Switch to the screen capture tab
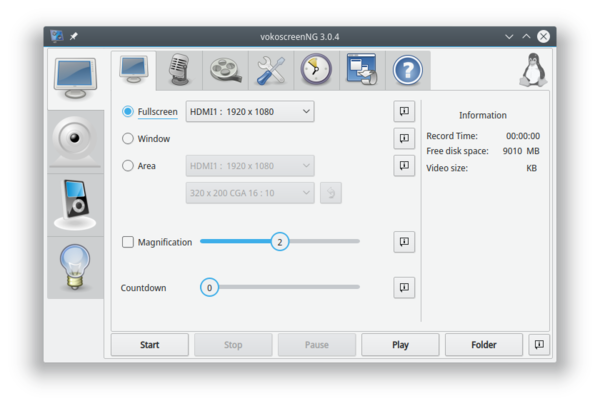 (134, 70)
